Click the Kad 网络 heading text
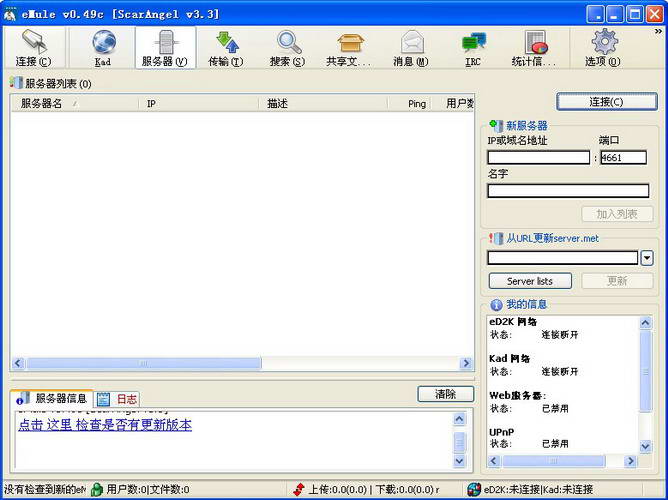Screen dimensions: 668x500 (510, 359)
